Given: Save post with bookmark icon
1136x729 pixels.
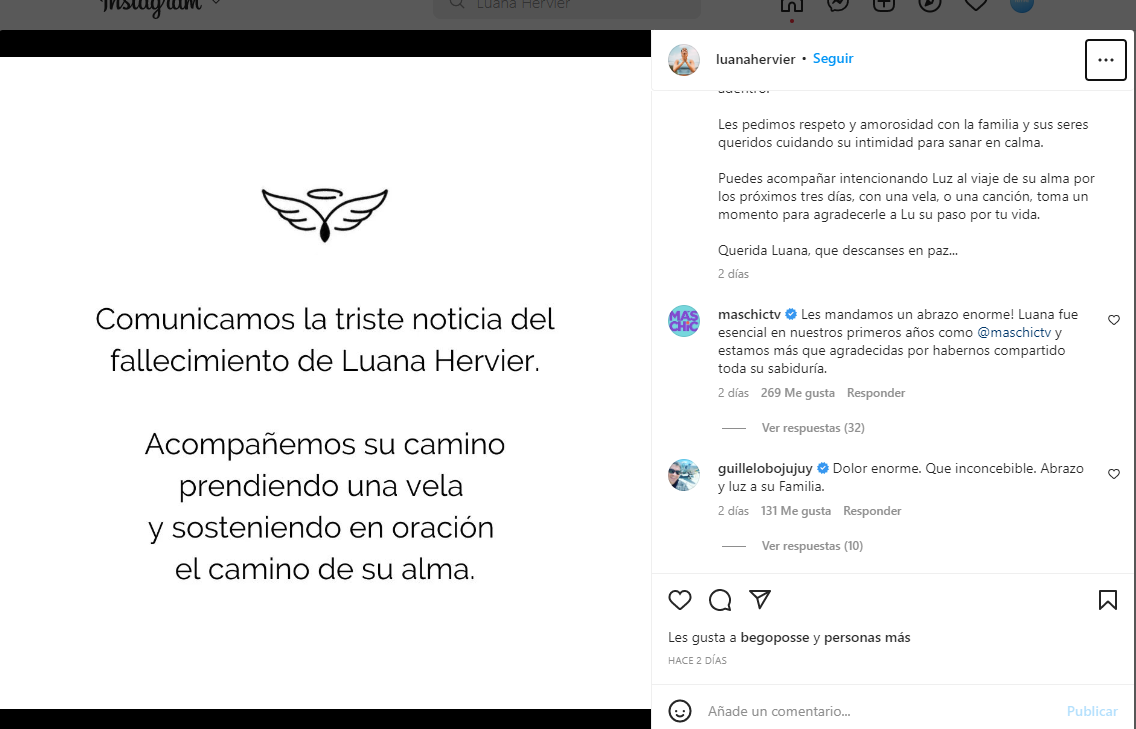Looking at the screenshot, I should 1108,600.
